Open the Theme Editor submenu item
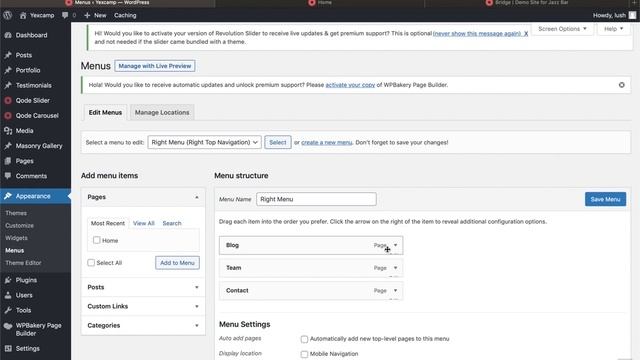640x360 pixels. point(23,263)
